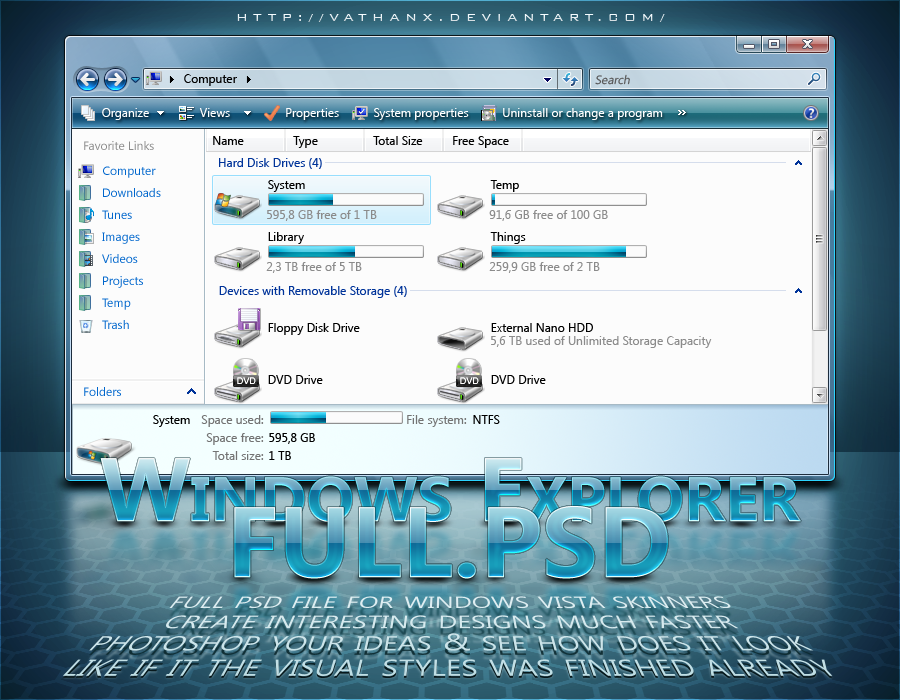900x700 pixels.
Task: Click the Computer icon in Favorite Links
Action: pyautogui.click(x=89, y=171)
